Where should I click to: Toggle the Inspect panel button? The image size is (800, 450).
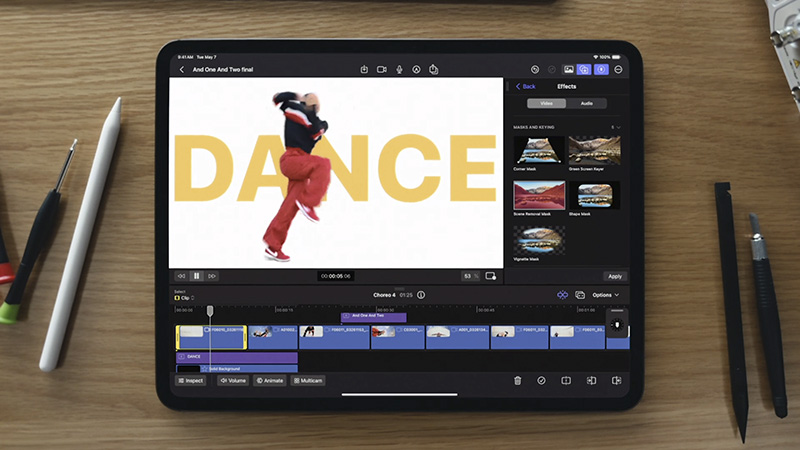(x=191, y=380)
